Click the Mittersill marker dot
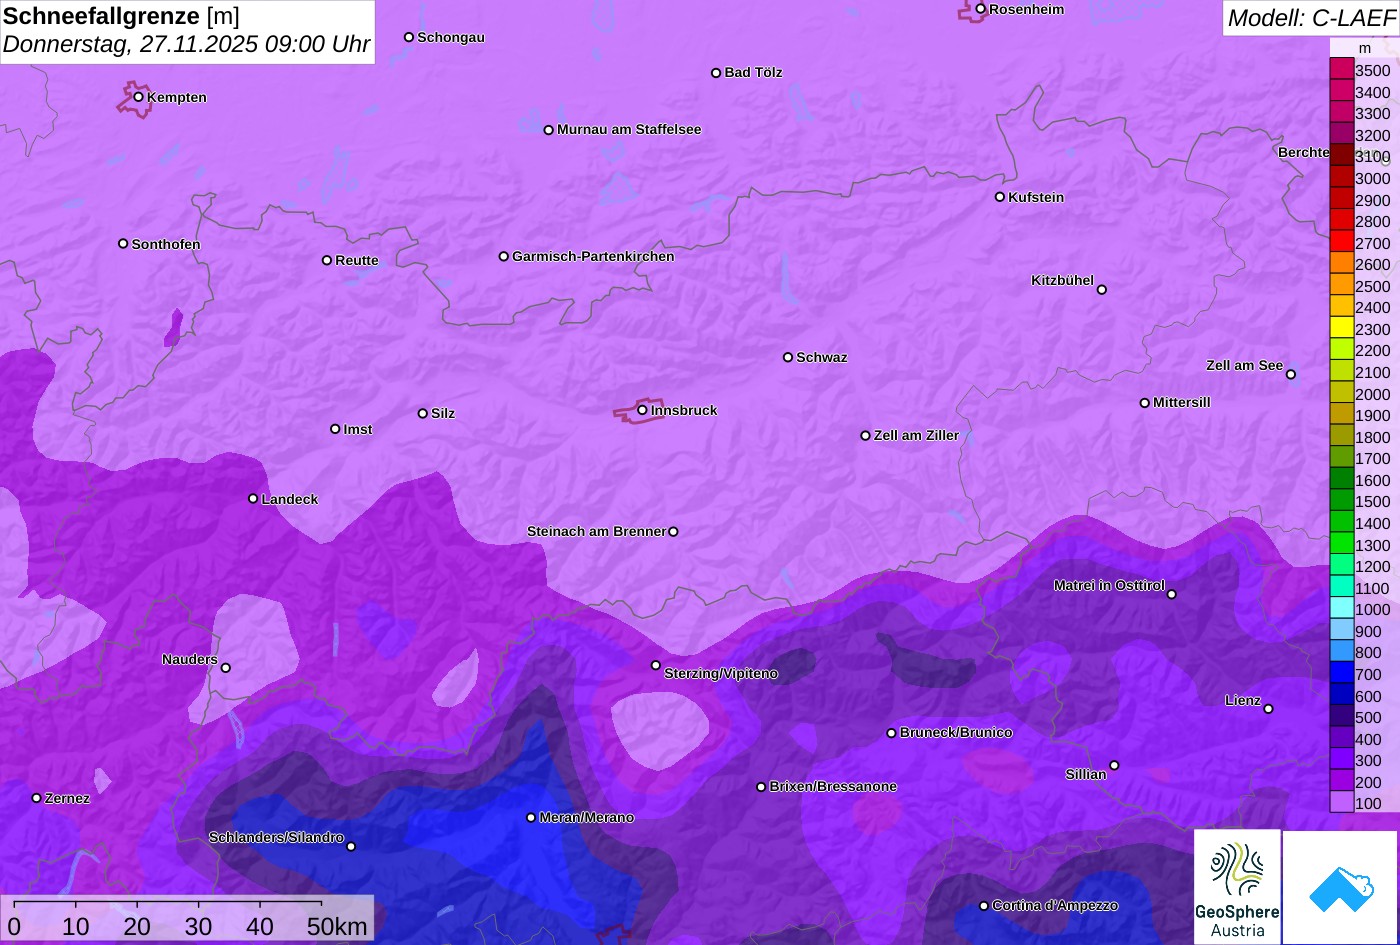The image size is (1400, 945). 1145,403
